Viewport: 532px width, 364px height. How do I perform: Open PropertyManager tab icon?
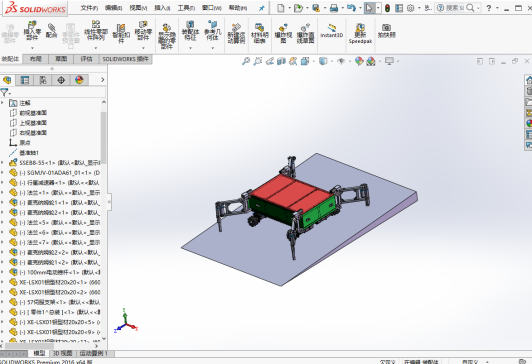[25, 80]
